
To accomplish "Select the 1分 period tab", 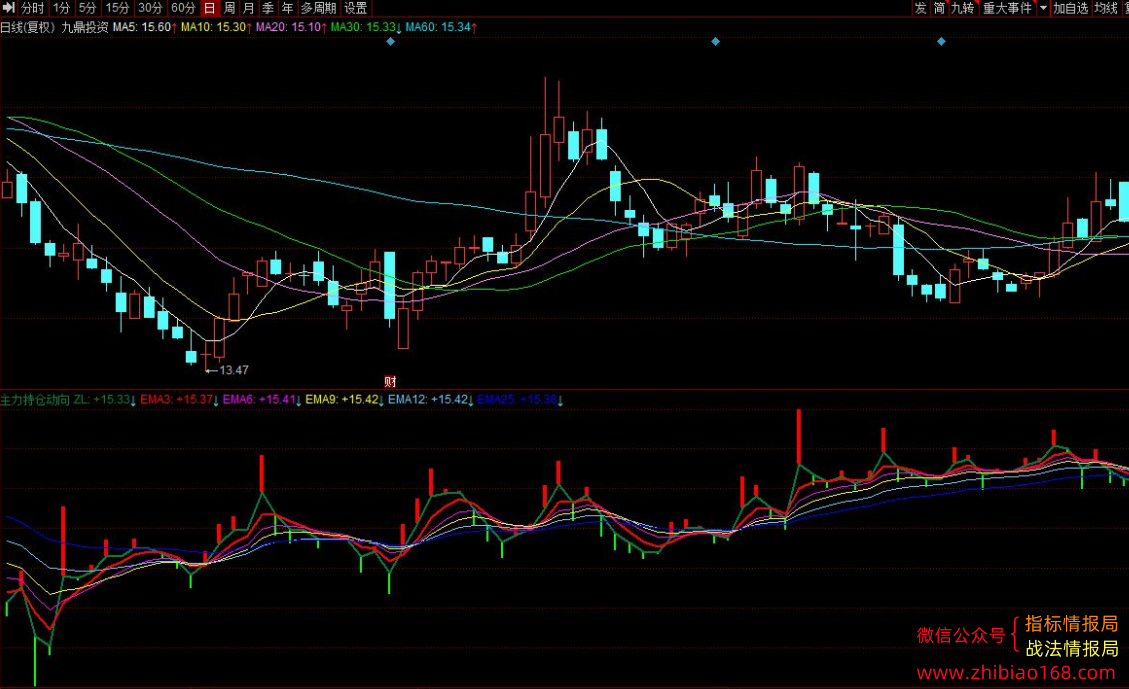I will pos(61,8).
